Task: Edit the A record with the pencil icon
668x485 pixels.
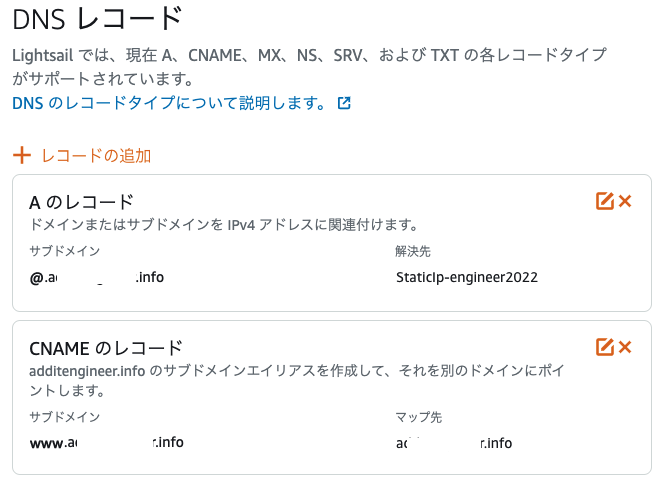Action: pos(605,201)
